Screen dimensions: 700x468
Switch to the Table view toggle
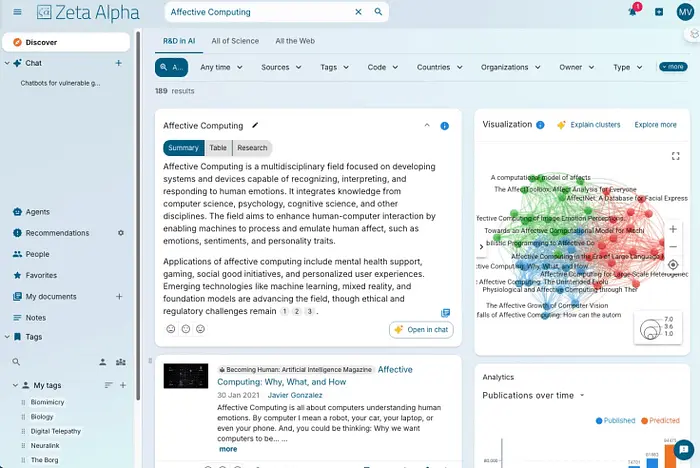[218, 148]
